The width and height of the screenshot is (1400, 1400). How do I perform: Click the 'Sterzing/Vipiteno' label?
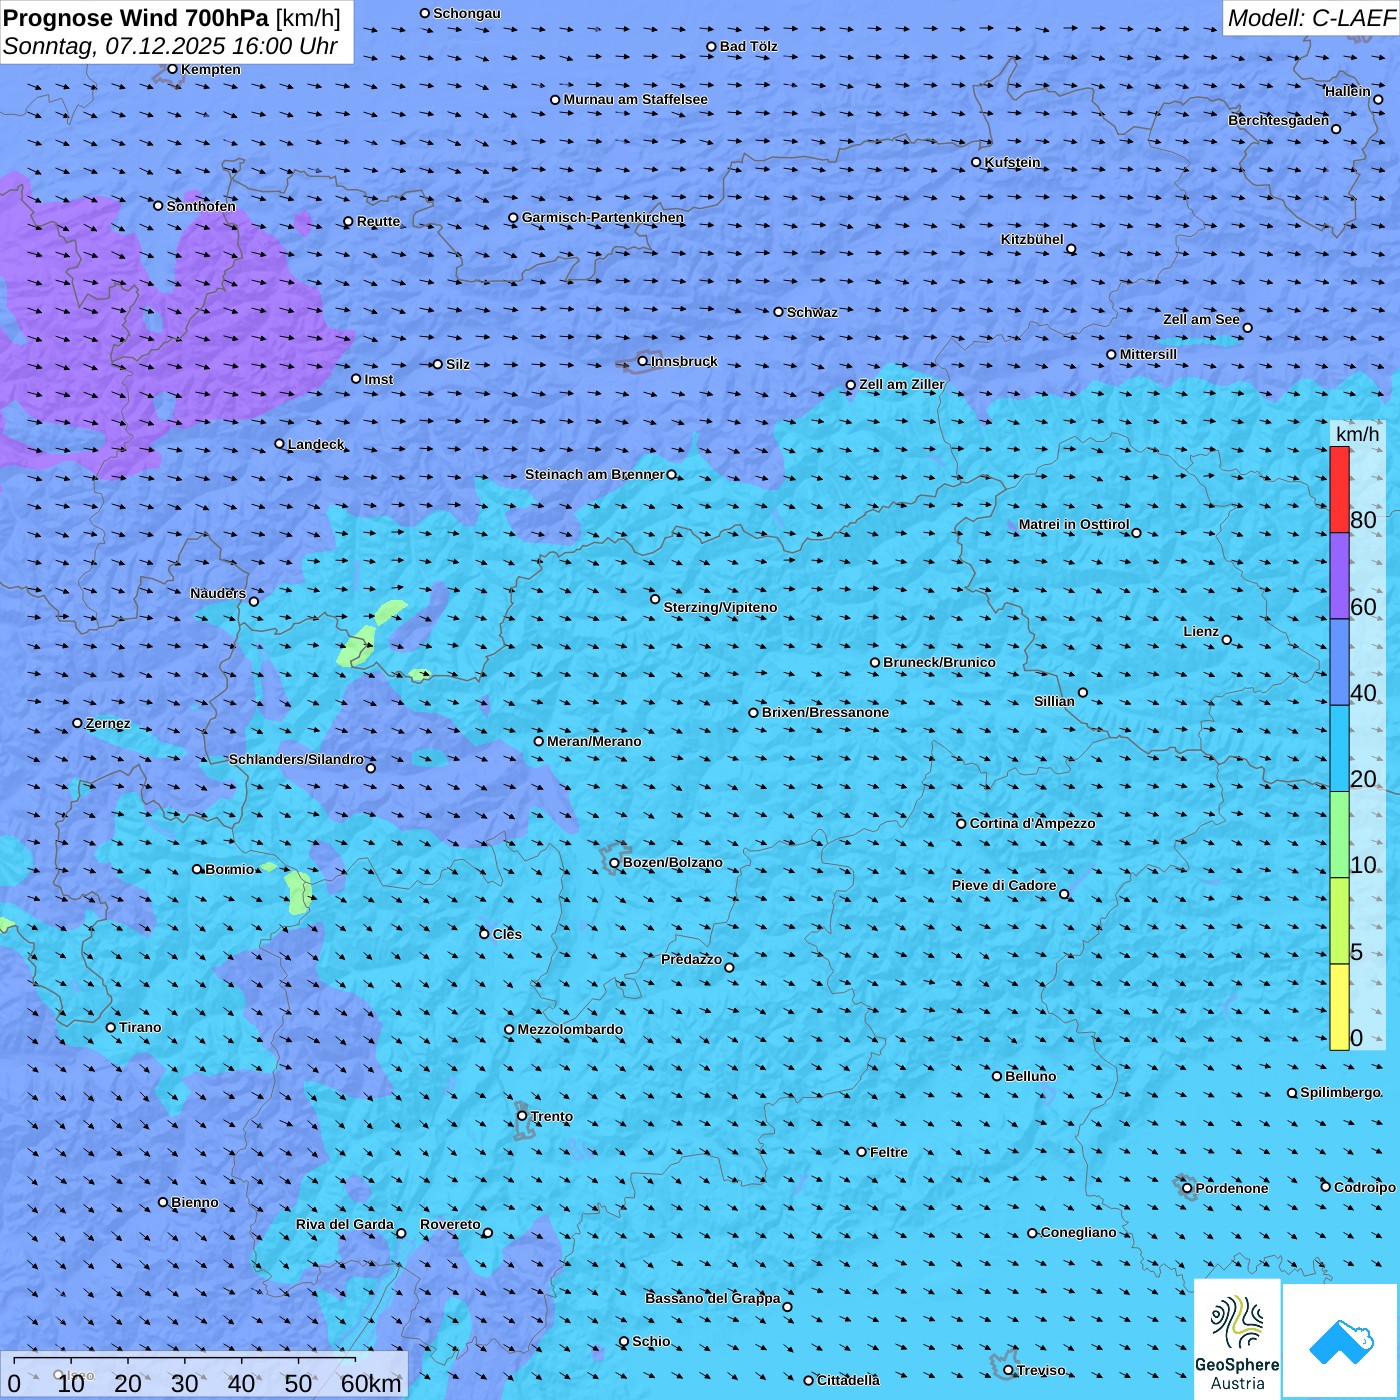[720, 607]
